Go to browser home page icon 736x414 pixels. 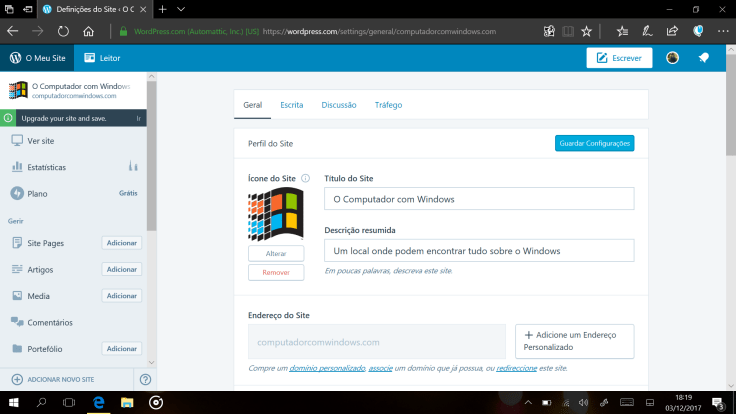(x=89, y=31)
